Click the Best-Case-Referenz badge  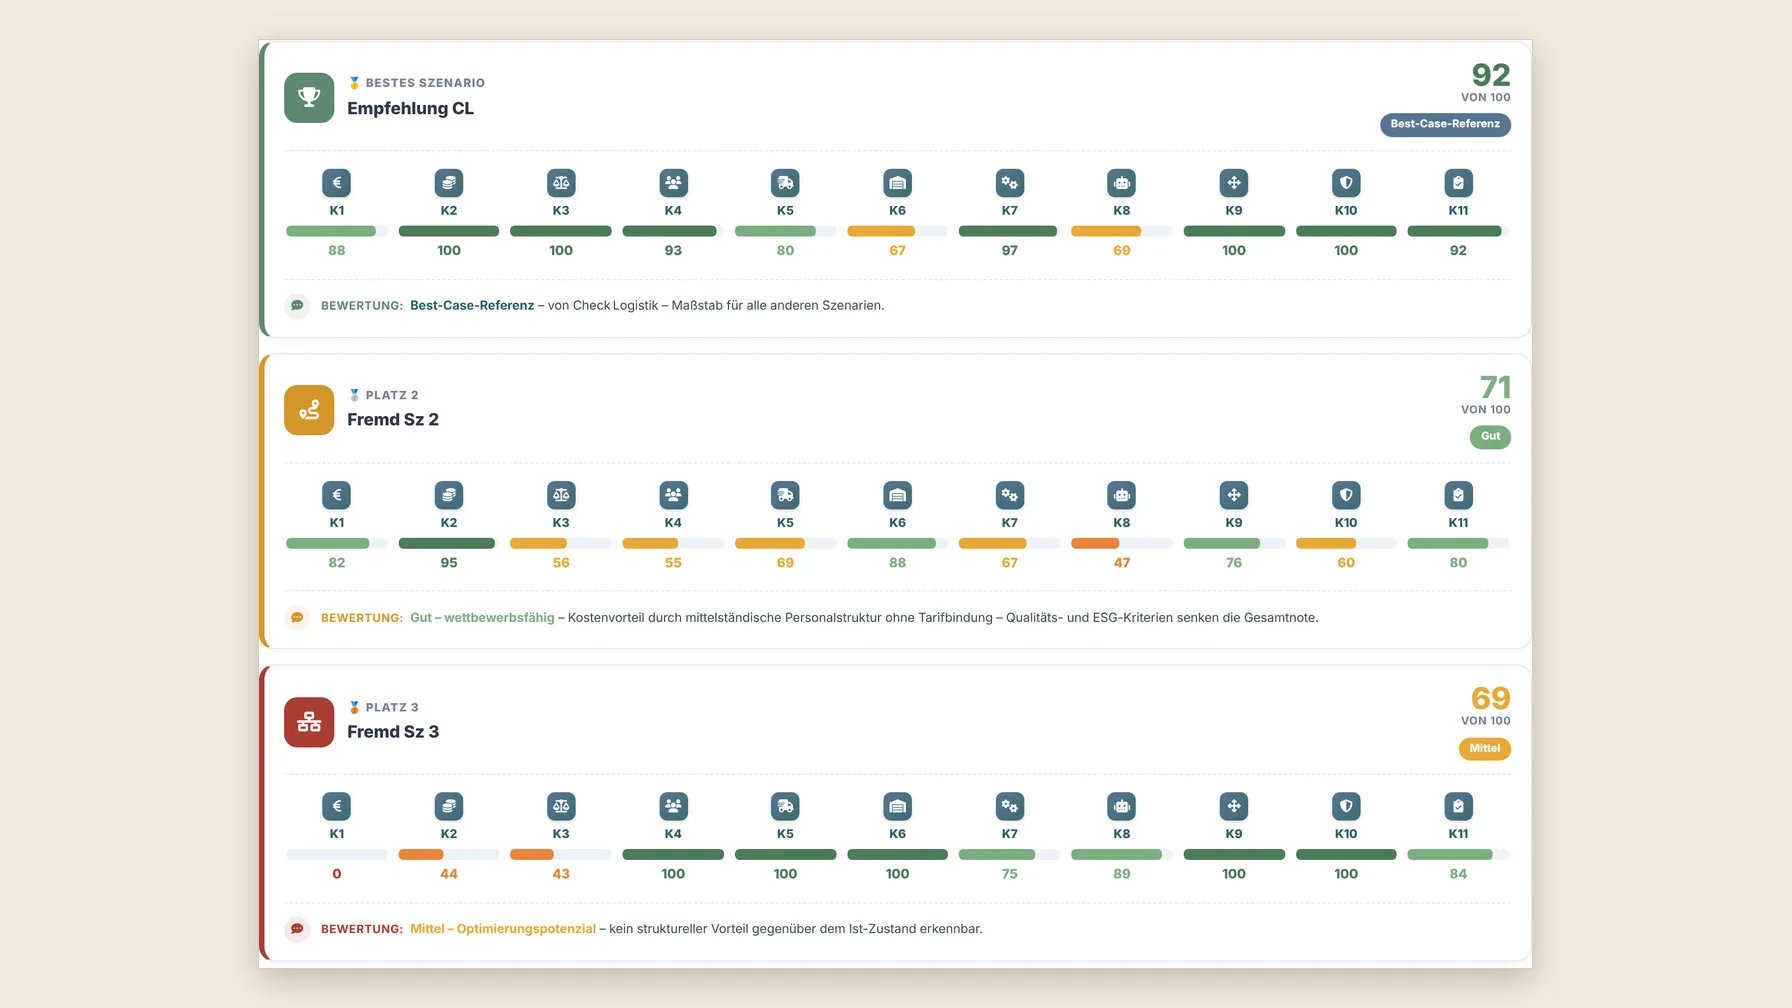click(x=1445, y=124)
